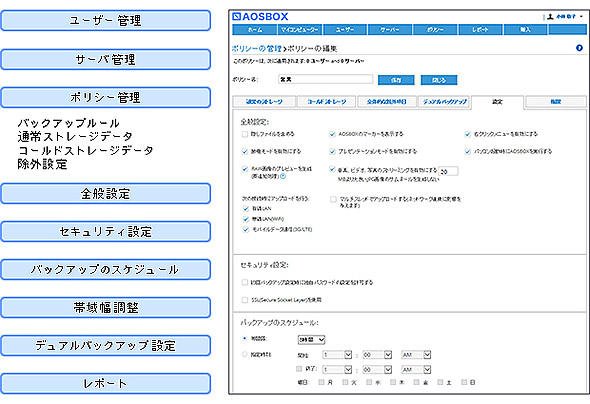Click the info icon beside RAW preview option
Viewport: 590px width, 404px height.
[x=283, y=176]
